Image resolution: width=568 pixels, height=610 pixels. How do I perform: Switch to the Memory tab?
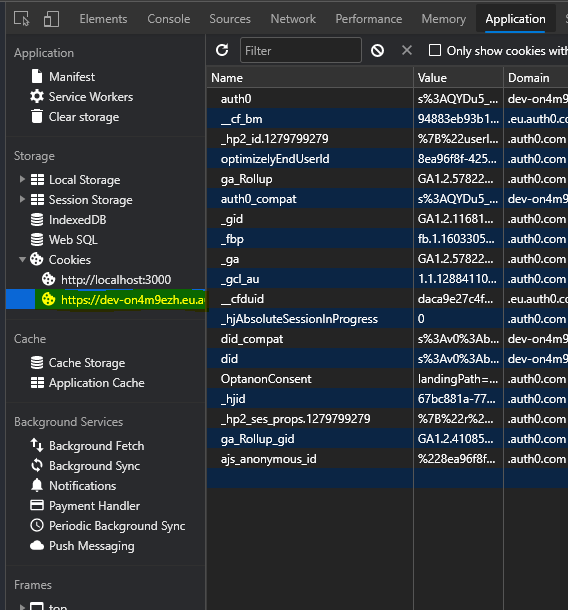tap(444, 19)
